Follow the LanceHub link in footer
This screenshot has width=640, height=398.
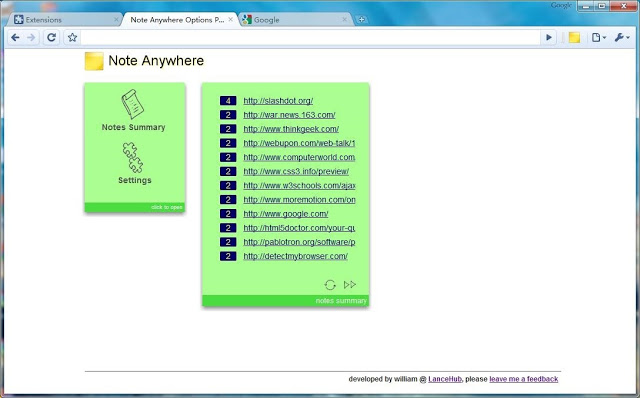tap(444, 379)
